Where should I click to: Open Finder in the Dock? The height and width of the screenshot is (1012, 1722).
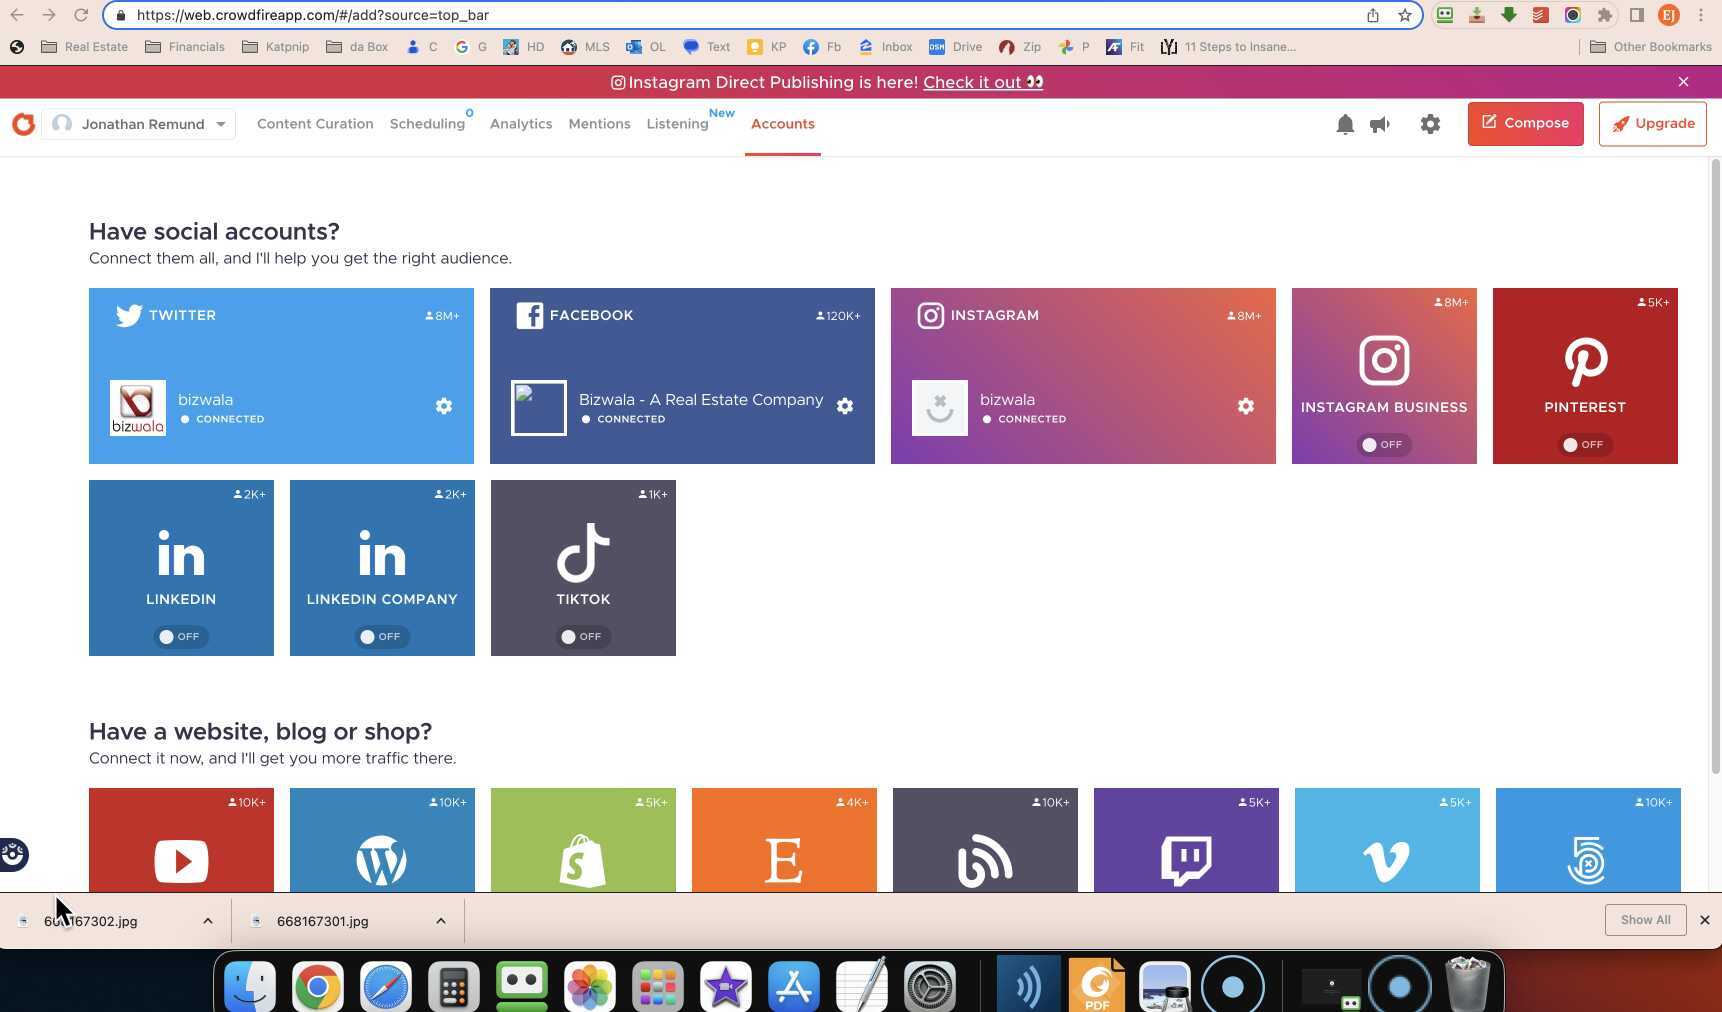pos(250,987)
